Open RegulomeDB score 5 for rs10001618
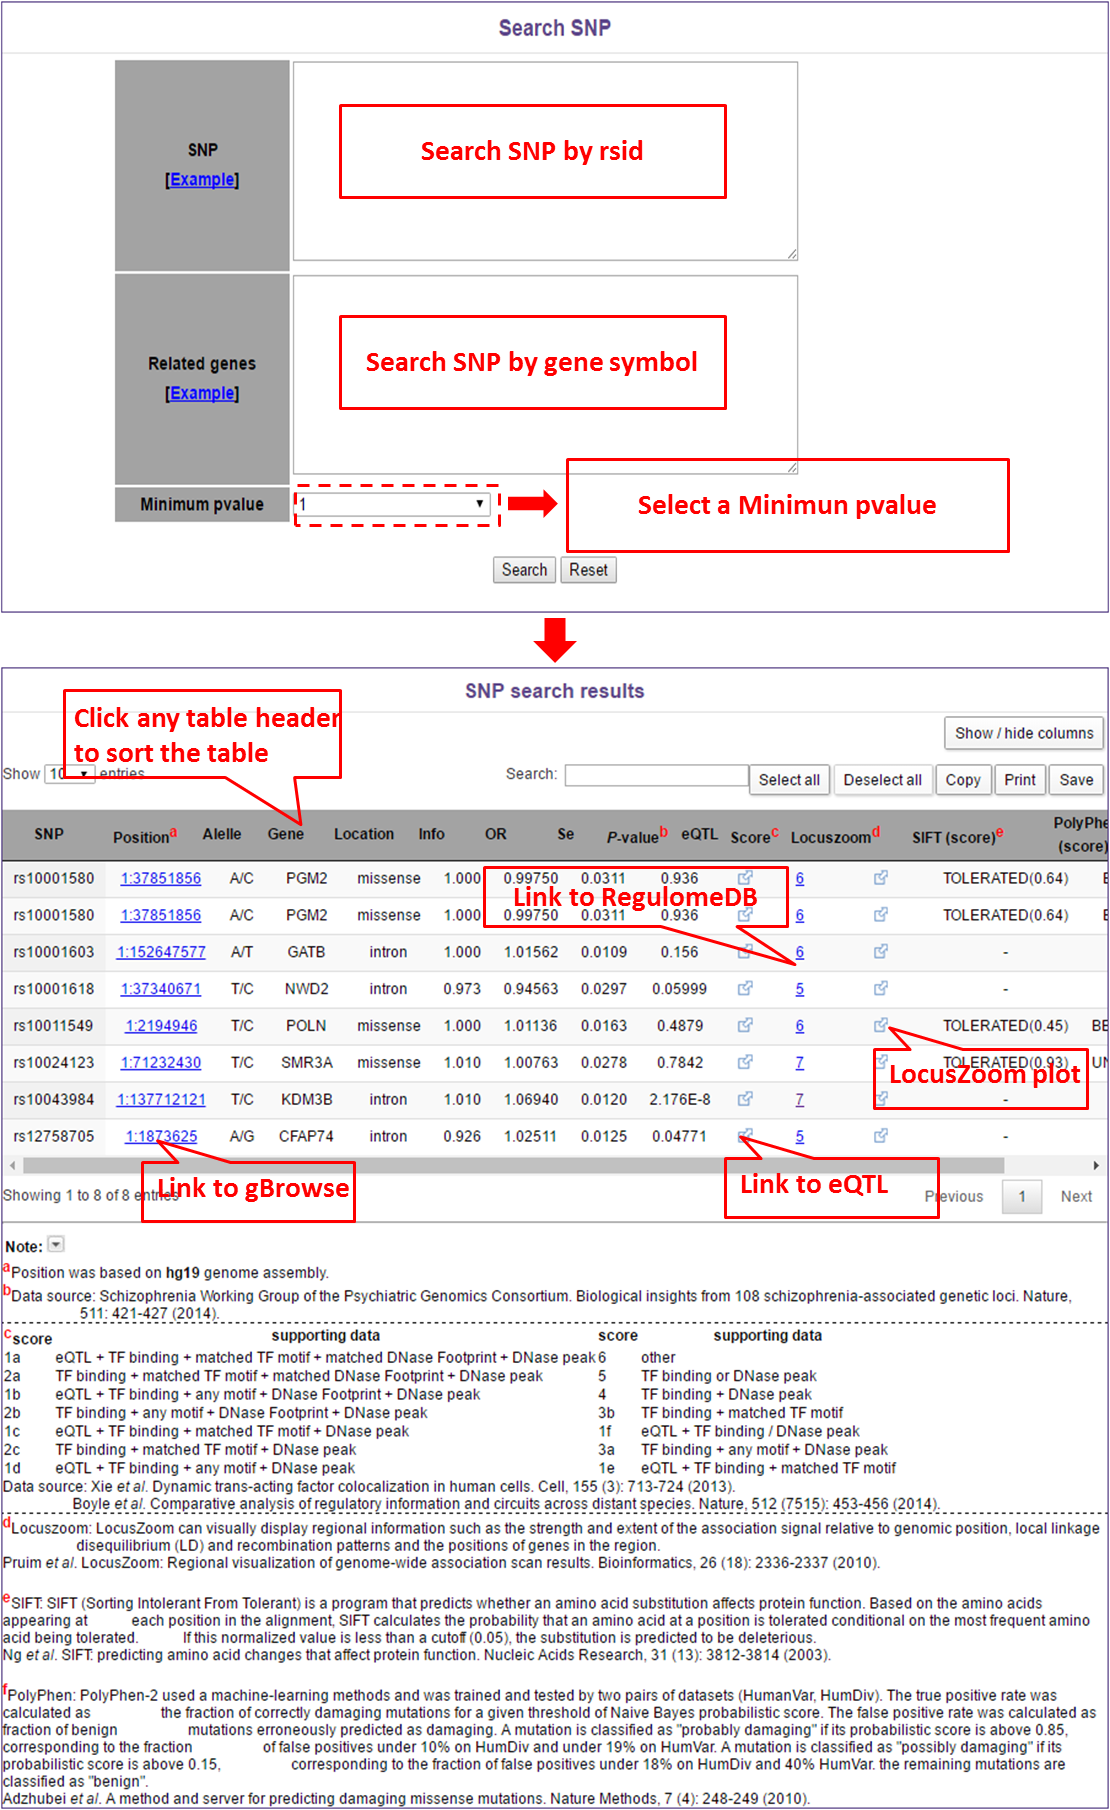Image resolution: width=1110 pixels, height=1810 pixels. coord(800,989)
